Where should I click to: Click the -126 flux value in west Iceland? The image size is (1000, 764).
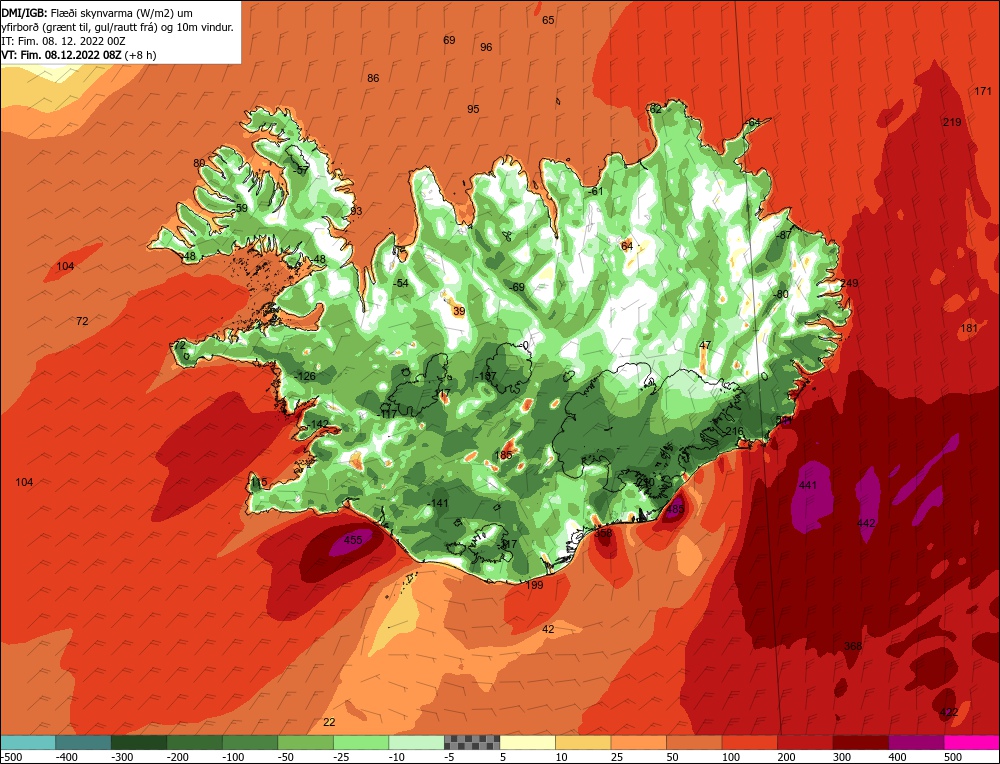(305, 376)
